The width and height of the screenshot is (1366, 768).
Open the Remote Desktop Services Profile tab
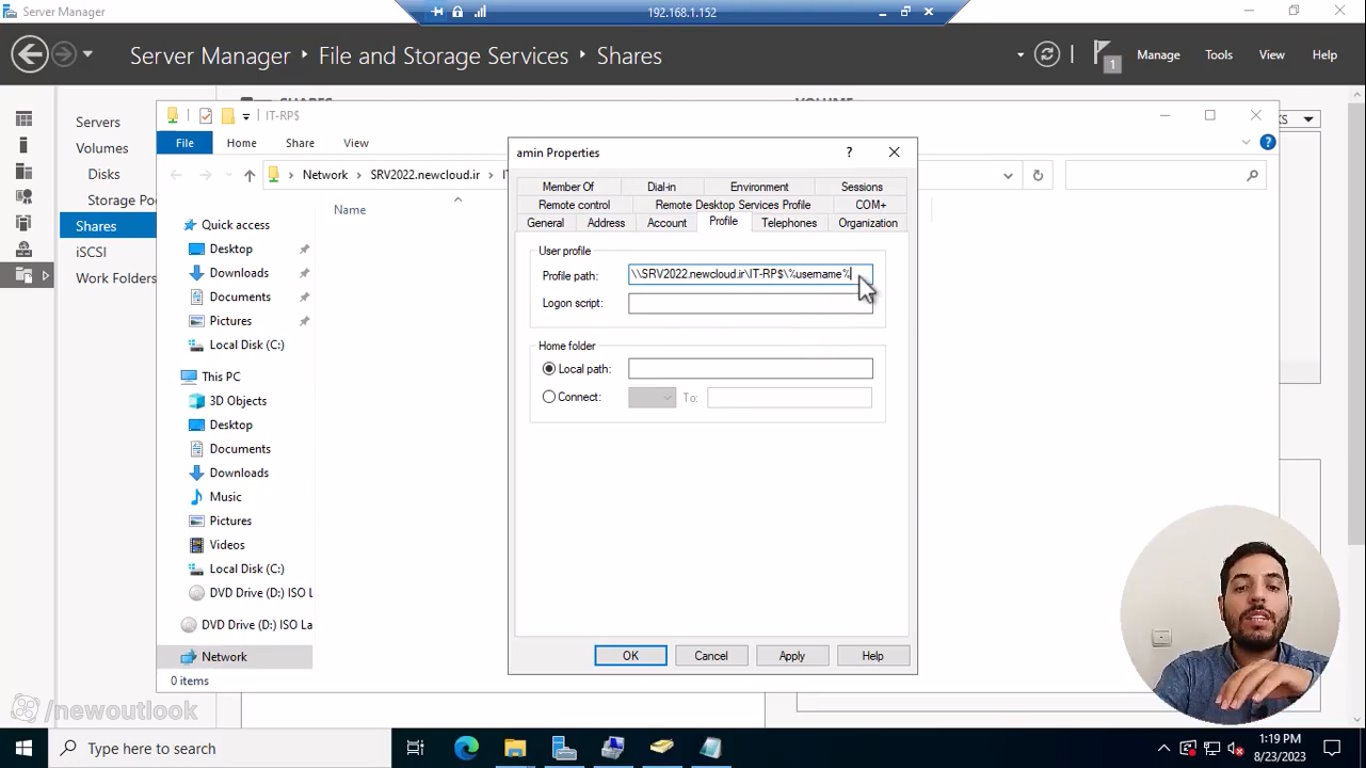pos(733,205)
